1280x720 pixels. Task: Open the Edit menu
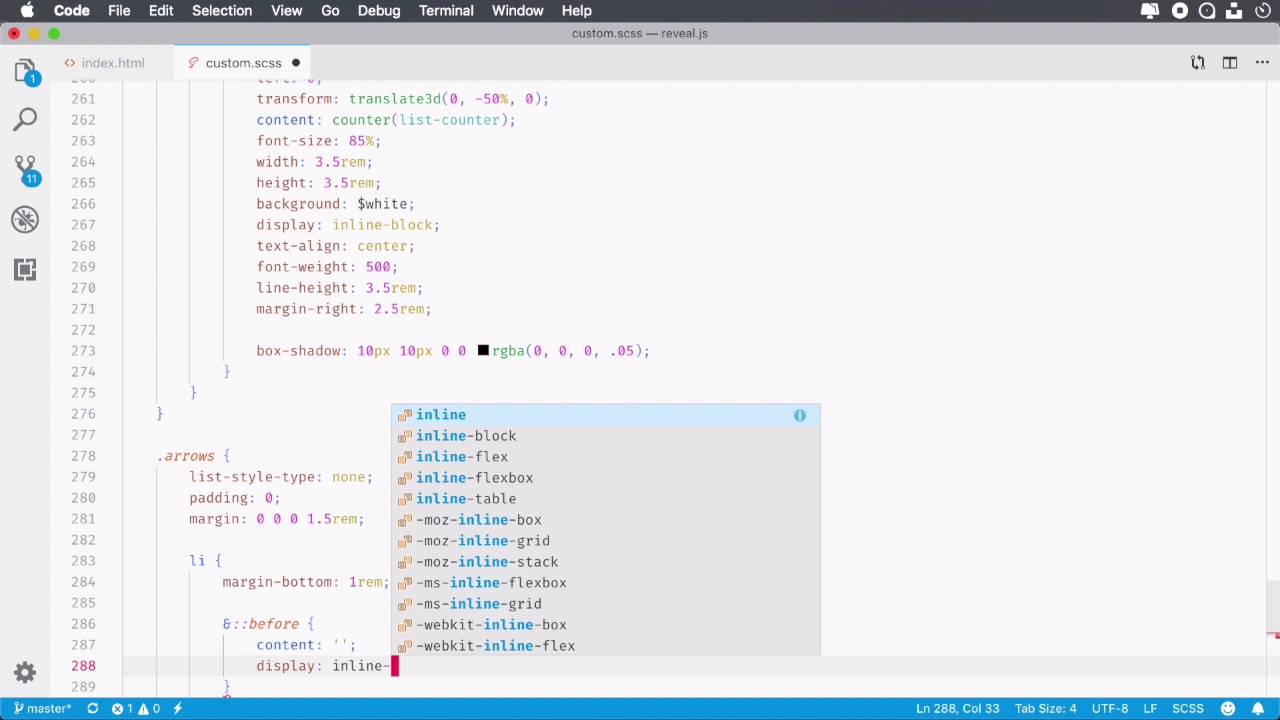[x=161, y=11]
